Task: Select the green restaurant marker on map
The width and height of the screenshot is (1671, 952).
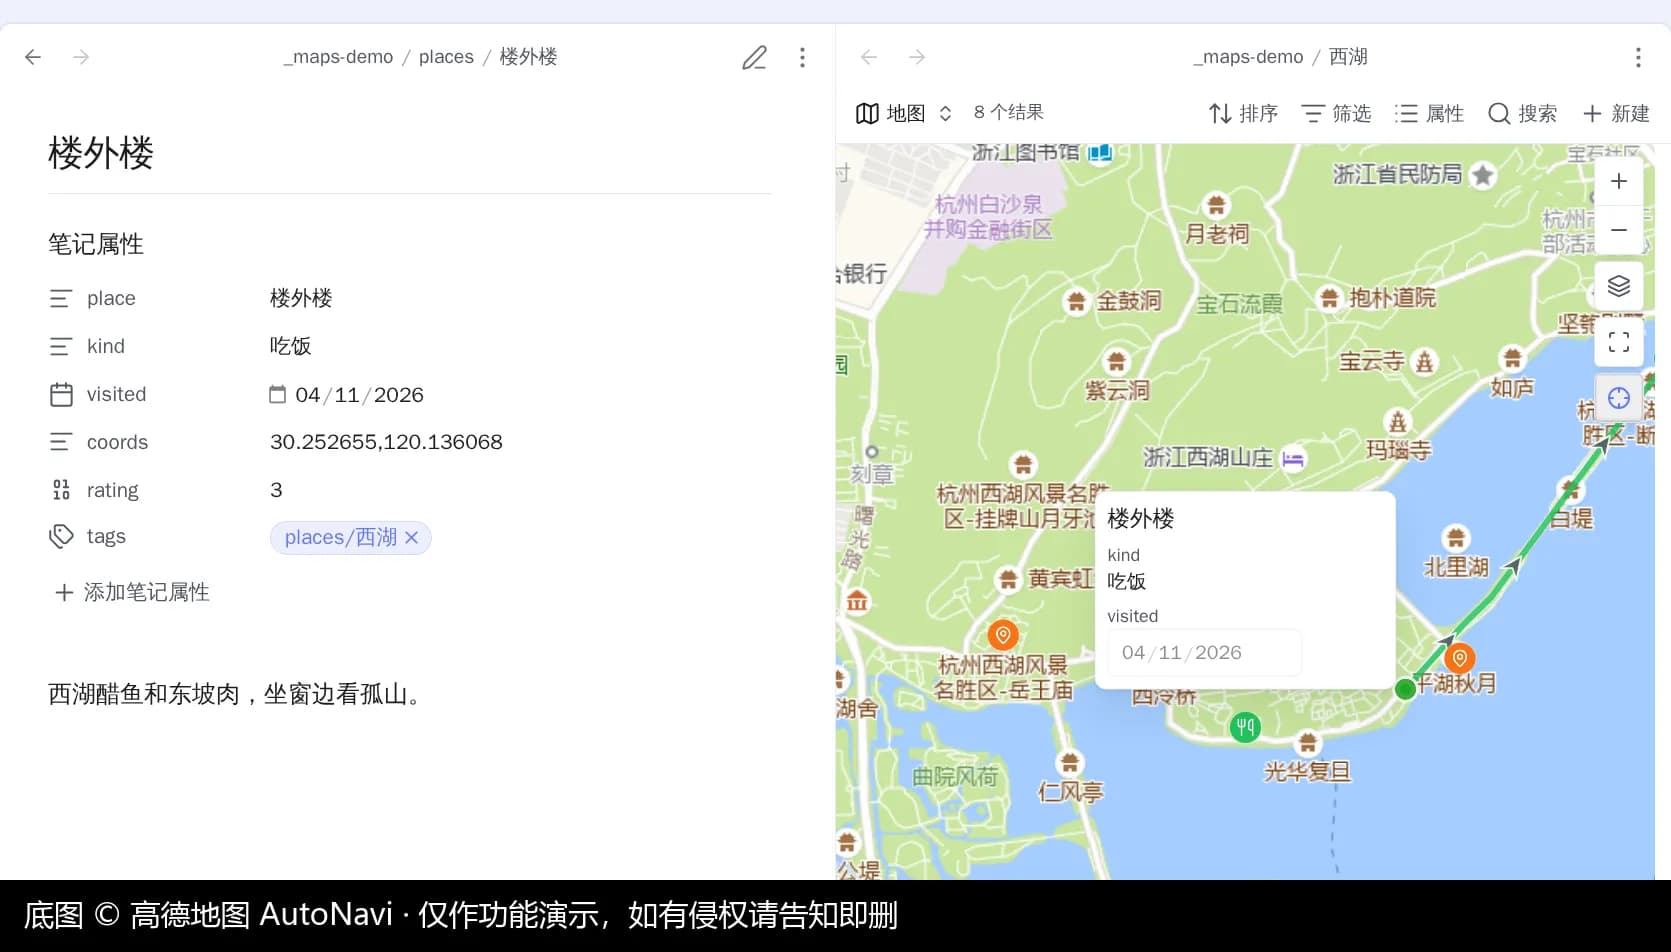Action: pos(1245,727)
